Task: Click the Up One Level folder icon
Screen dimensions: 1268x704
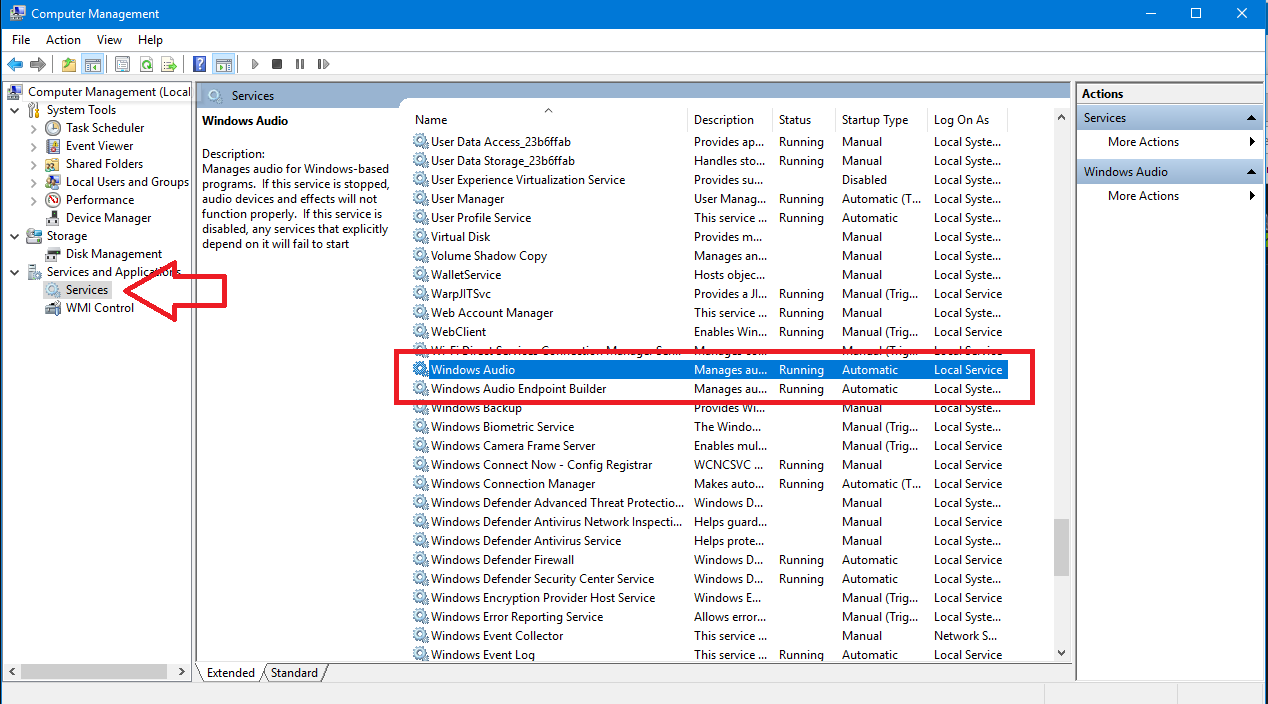Action: [68, 64]
